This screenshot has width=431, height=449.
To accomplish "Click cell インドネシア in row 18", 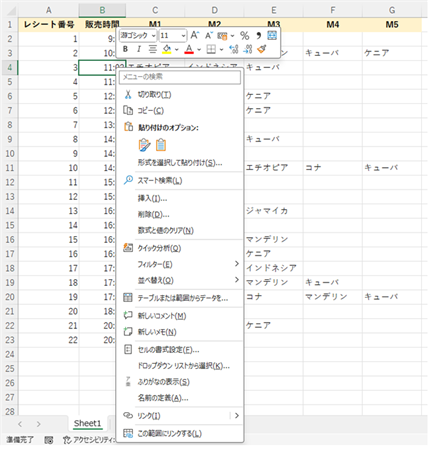I will click(x=274, y=268).
